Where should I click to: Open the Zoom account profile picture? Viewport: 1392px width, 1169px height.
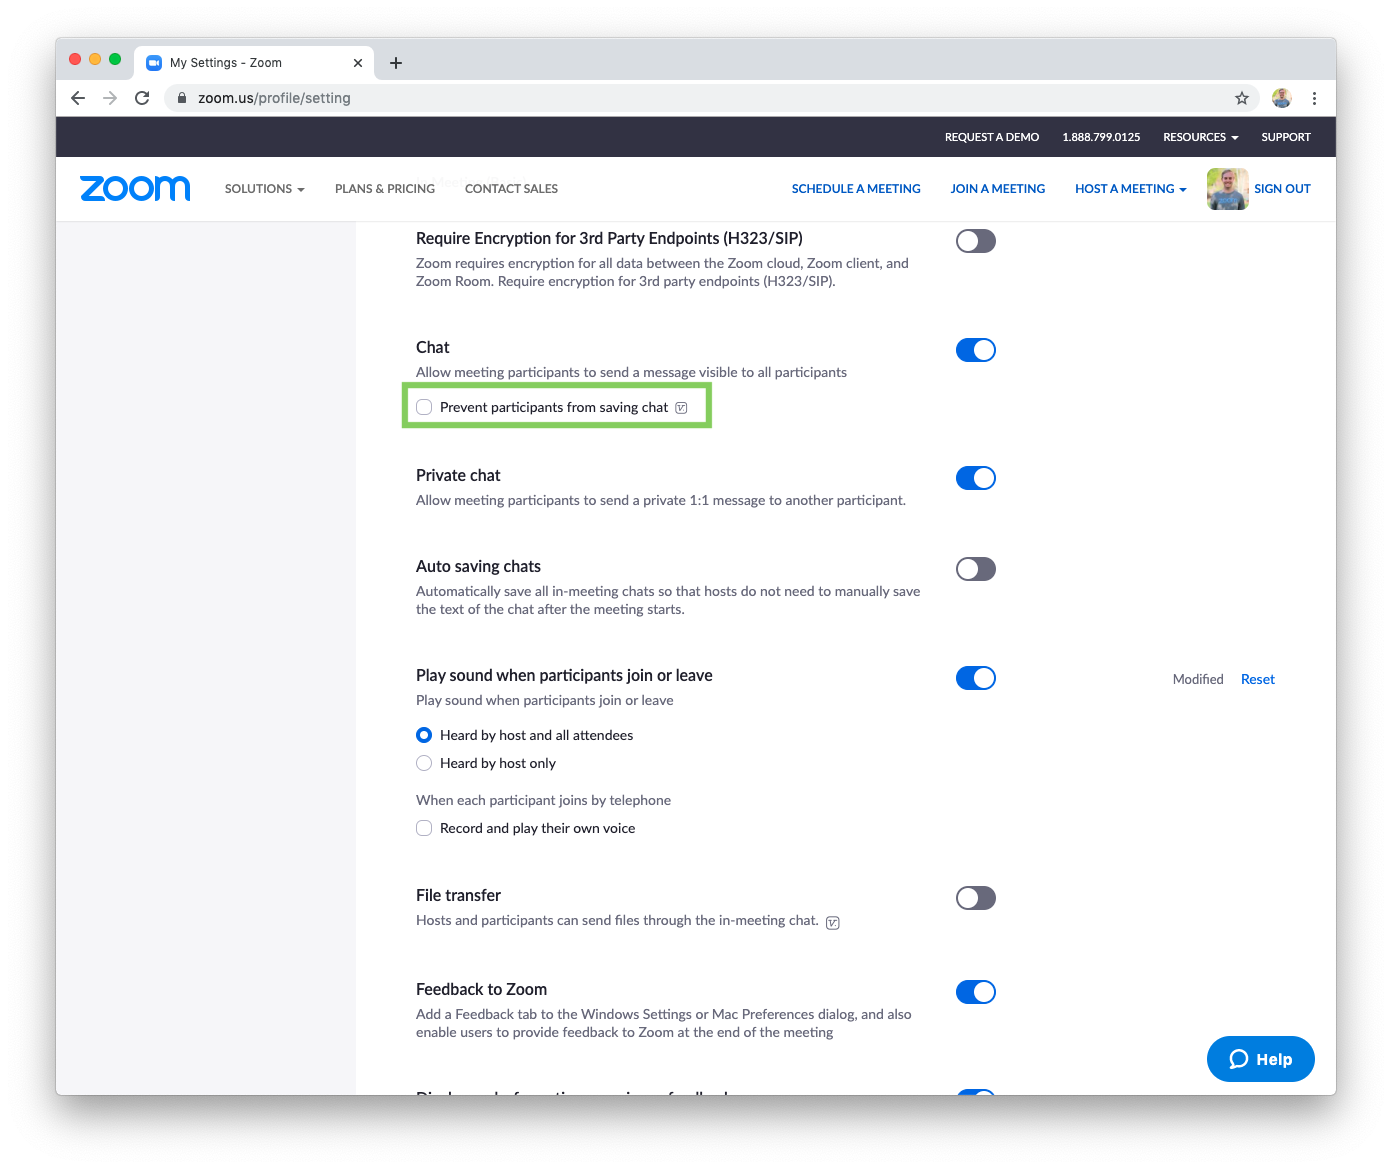pyautogui.click(x=1227, y=189)
